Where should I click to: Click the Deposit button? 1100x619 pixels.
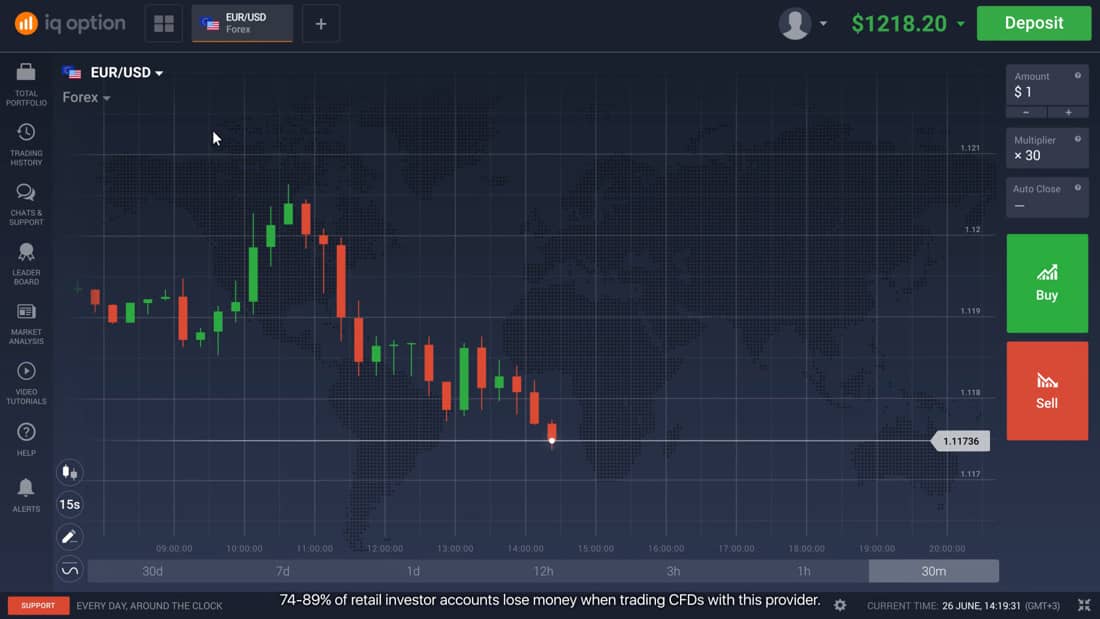pyautogui.click(x=1034, y=24)
